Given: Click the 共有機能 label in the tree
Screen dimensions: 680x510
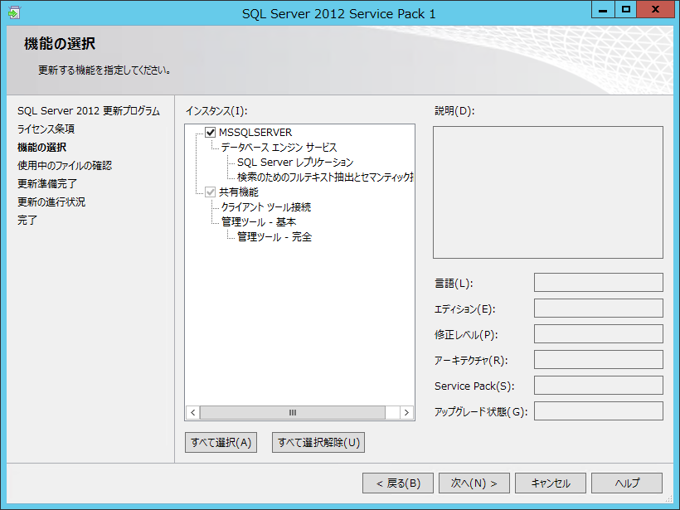Looking at the screenshot, I should click(239, 192).
